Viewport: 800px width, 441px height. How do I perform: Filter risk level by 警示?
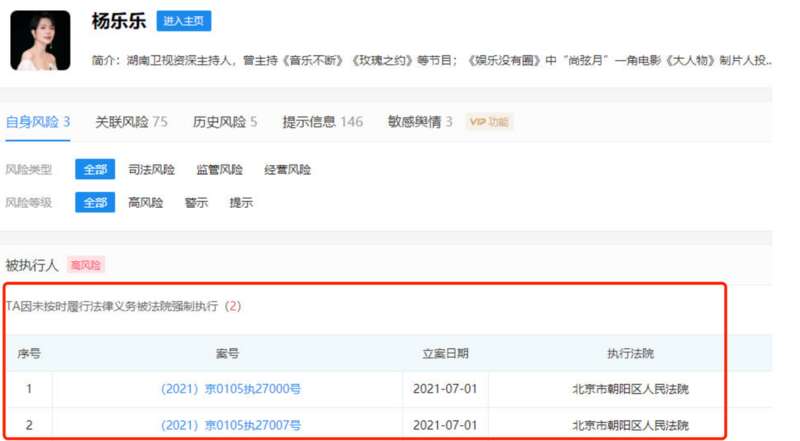click(x=196, y=202)
